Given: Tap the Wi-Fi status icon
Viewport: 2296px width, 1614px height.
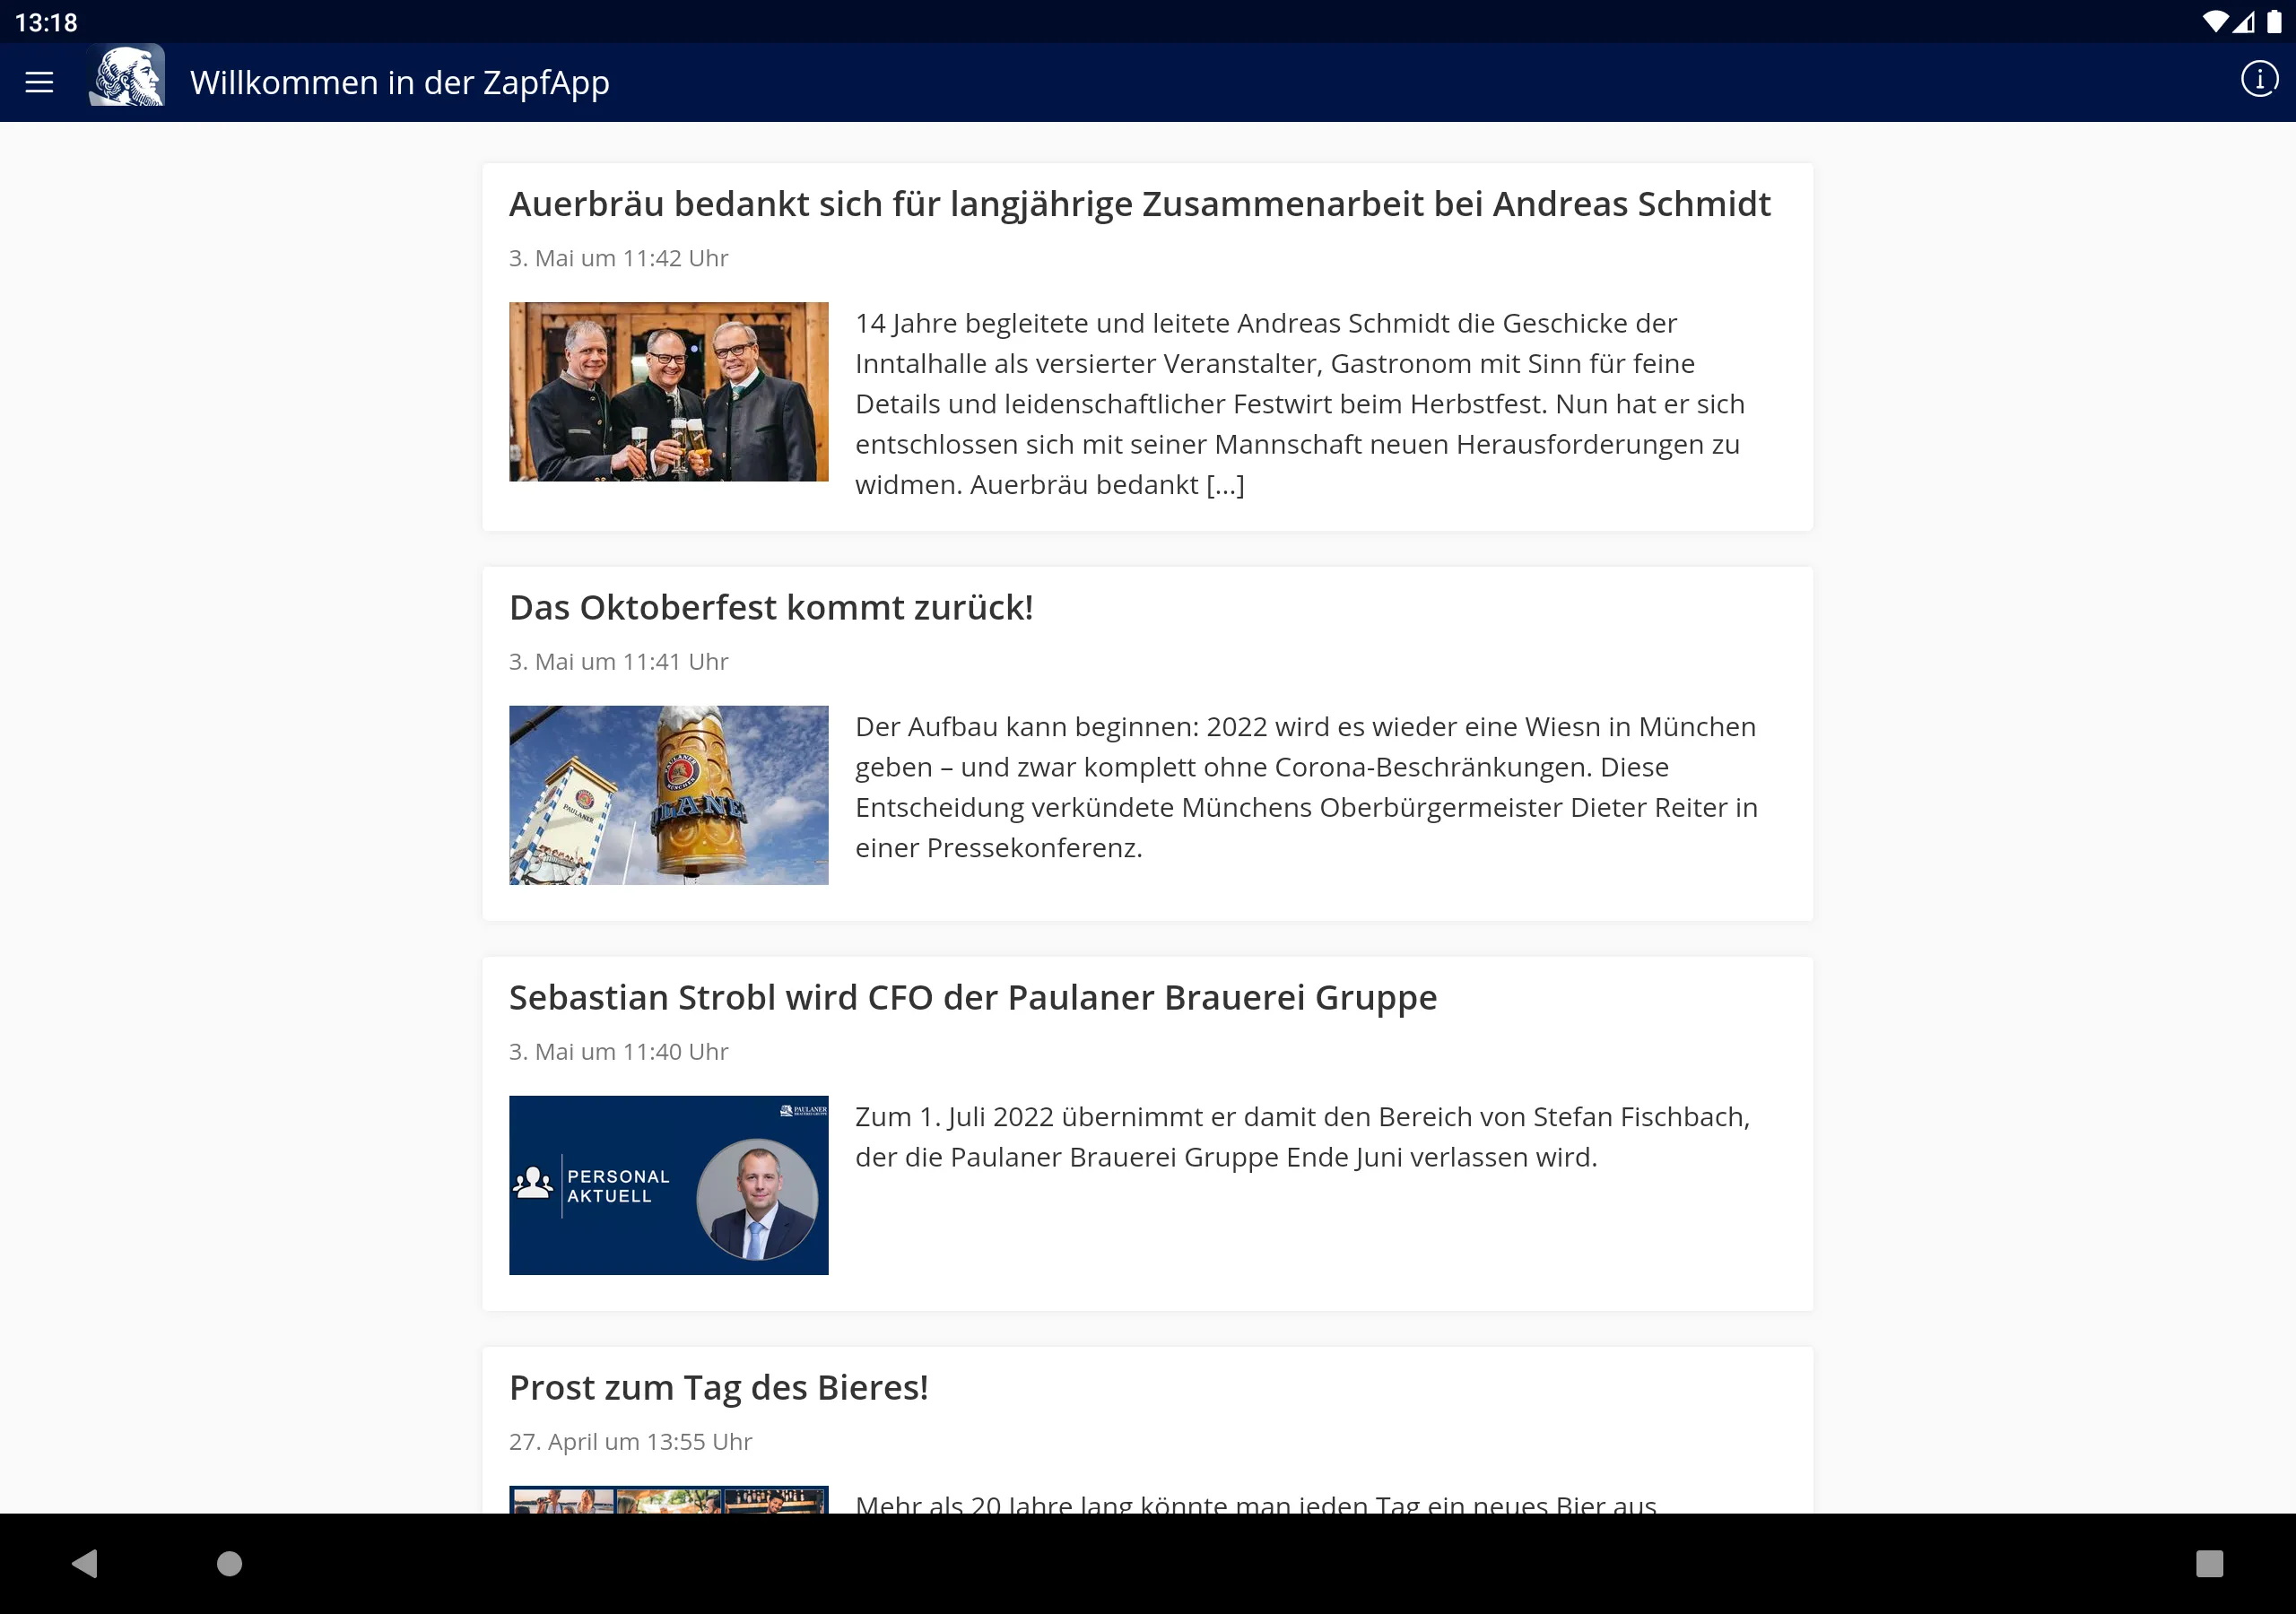Looking at the screenshot, I should (2215, 22).
